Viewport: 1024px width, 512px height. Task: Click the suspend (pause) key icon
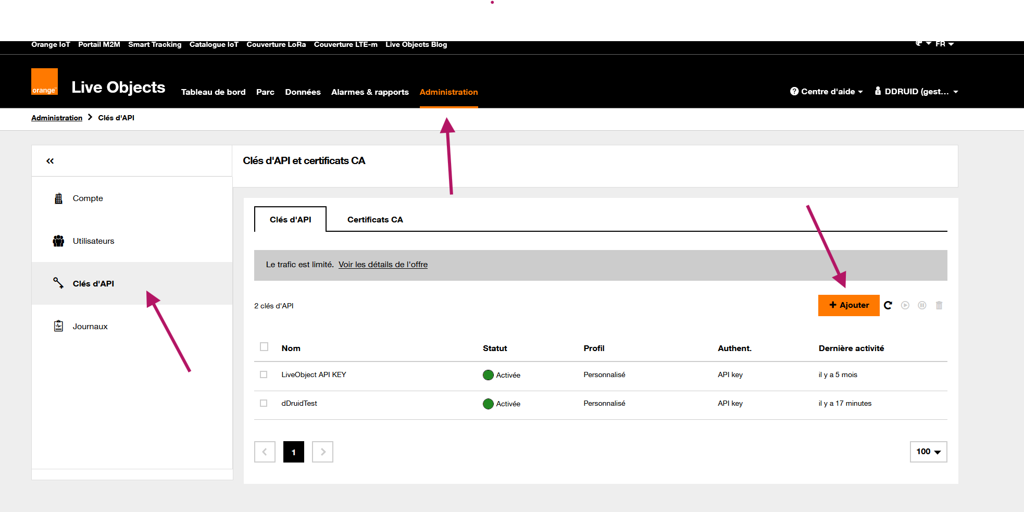[x=922, y=305]
